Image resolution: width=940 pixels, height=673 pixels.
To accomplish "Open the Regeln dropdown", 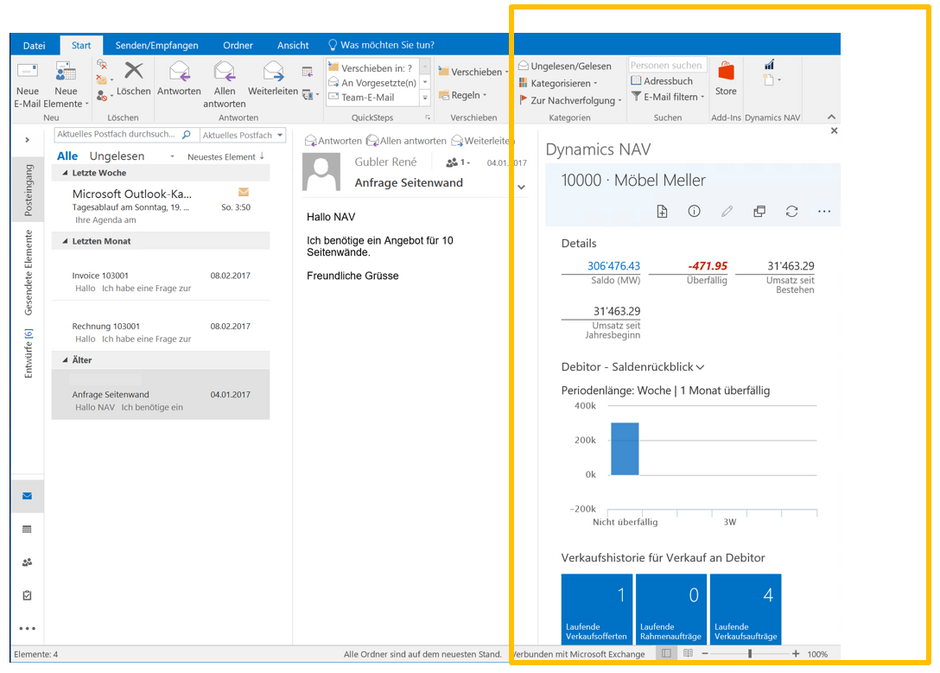I will [462, 95].
